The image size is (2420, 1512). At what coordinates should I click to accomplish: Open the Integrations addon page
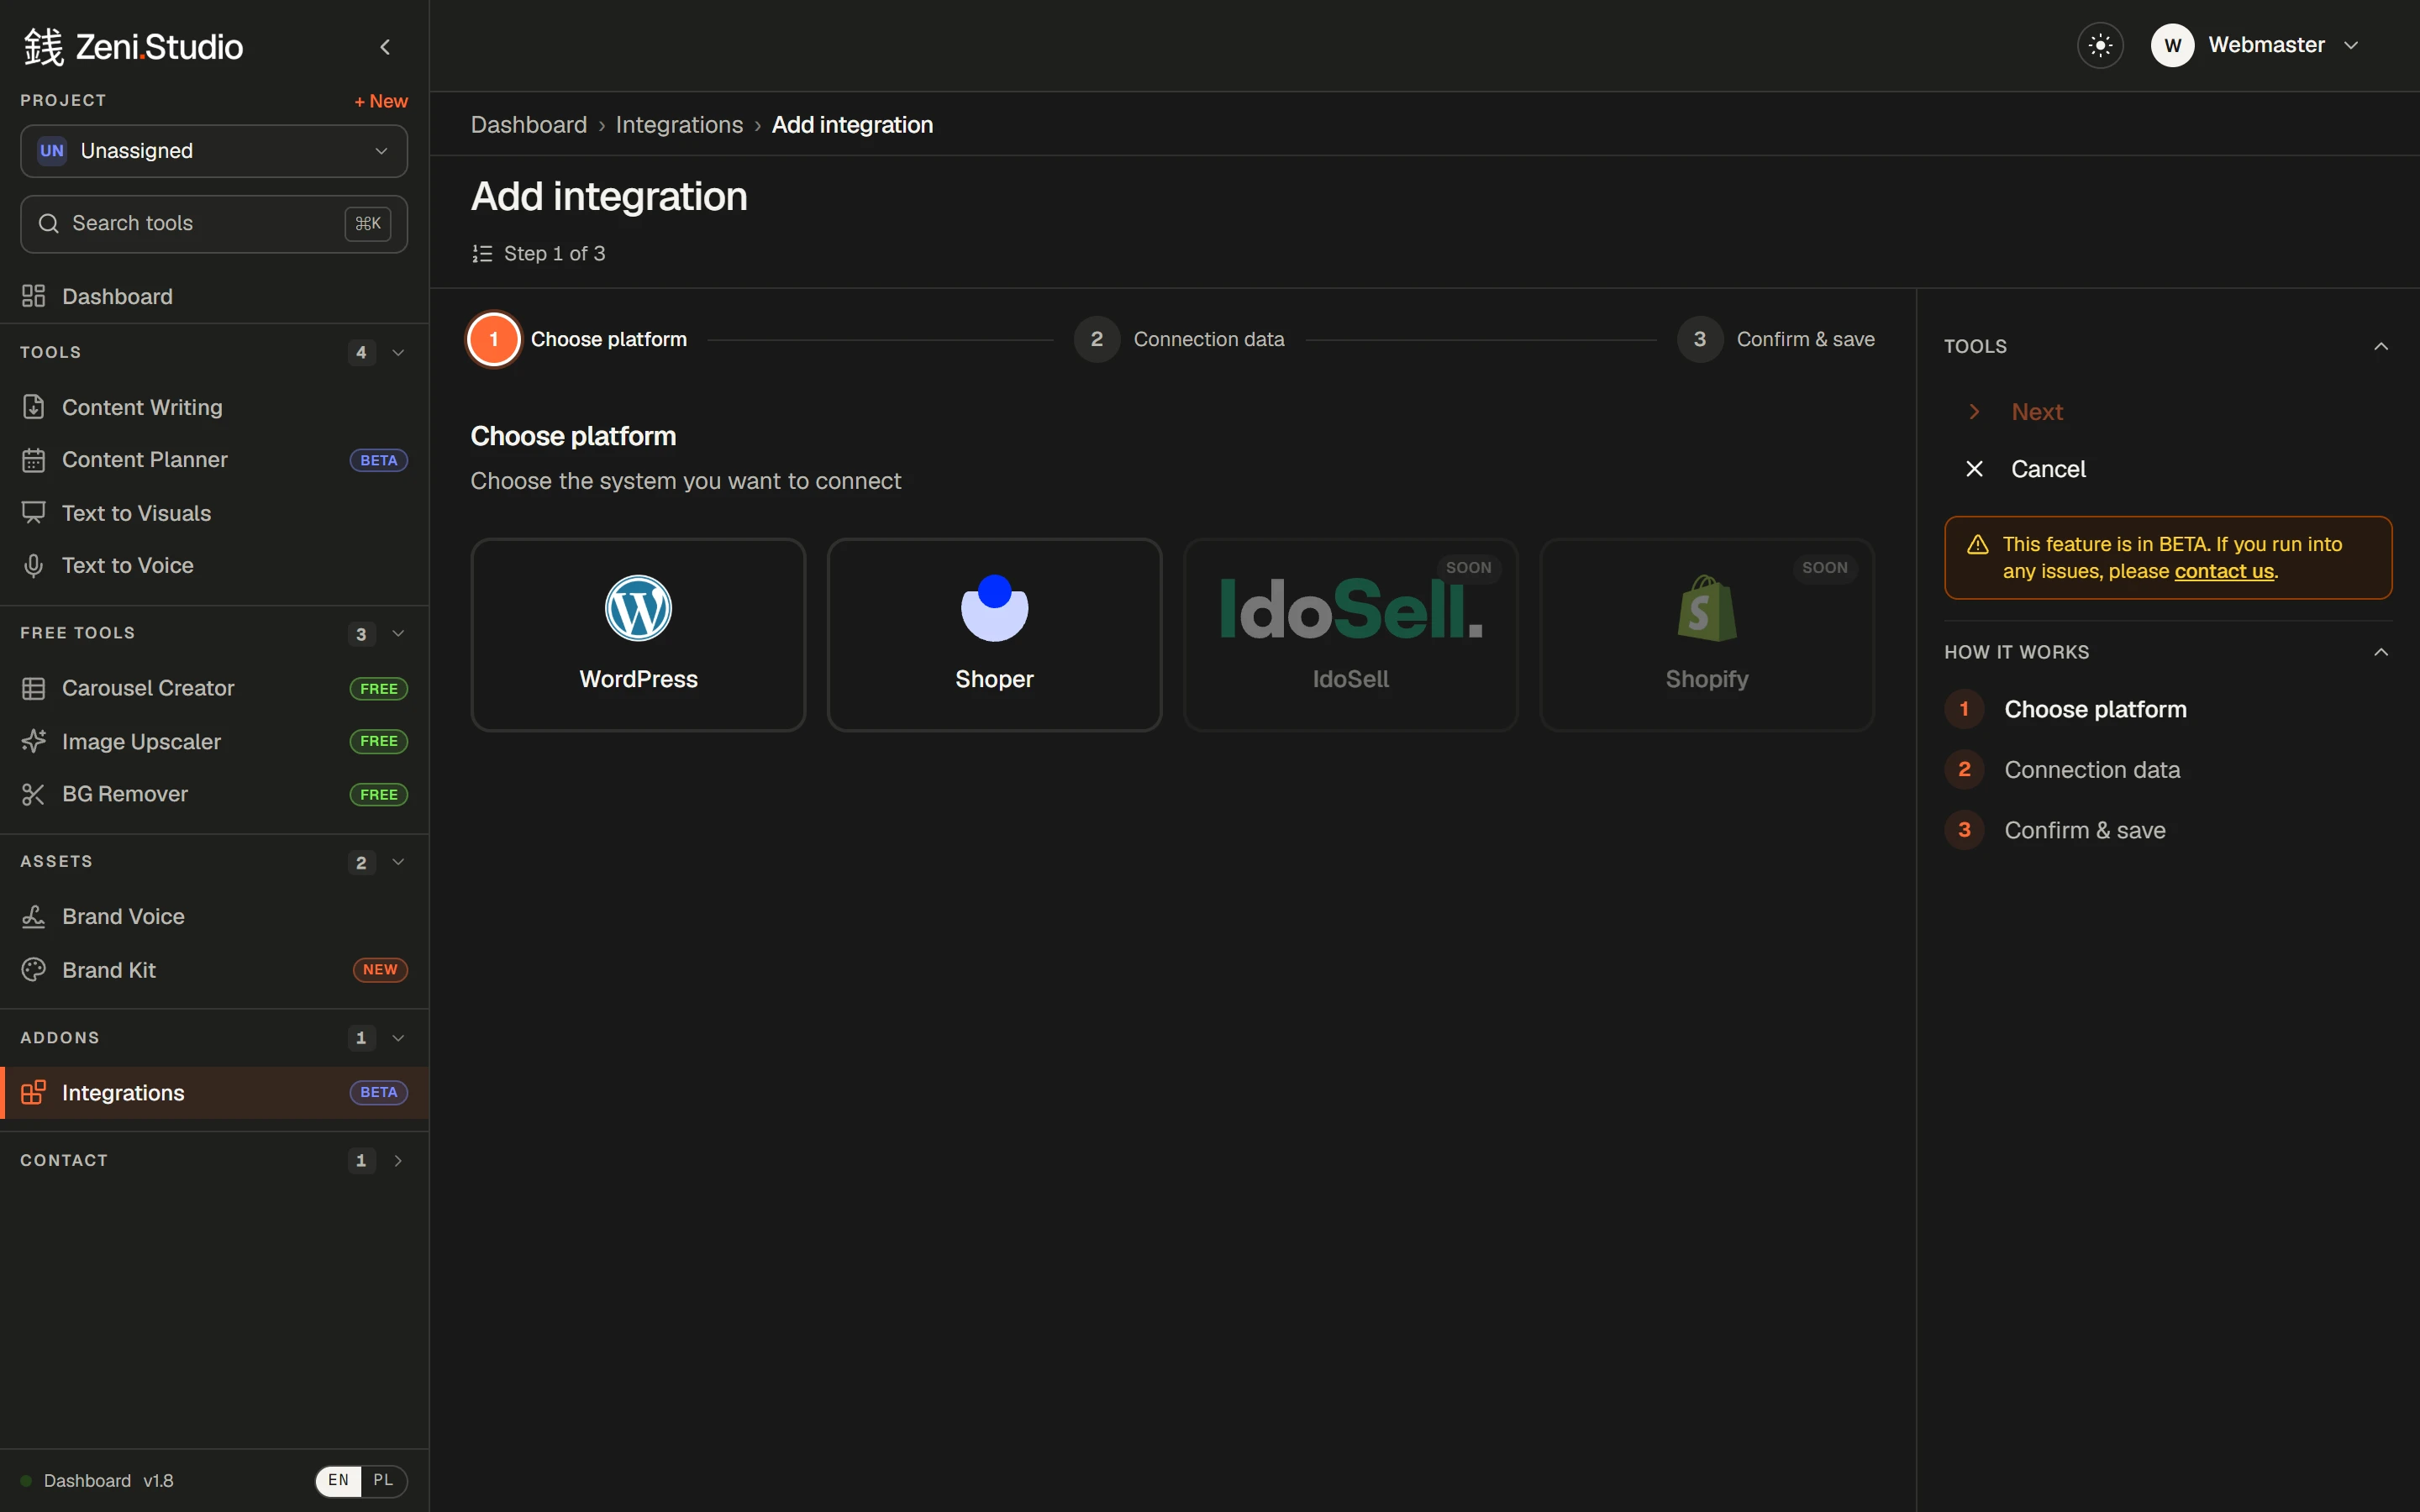pos(214,1092)
